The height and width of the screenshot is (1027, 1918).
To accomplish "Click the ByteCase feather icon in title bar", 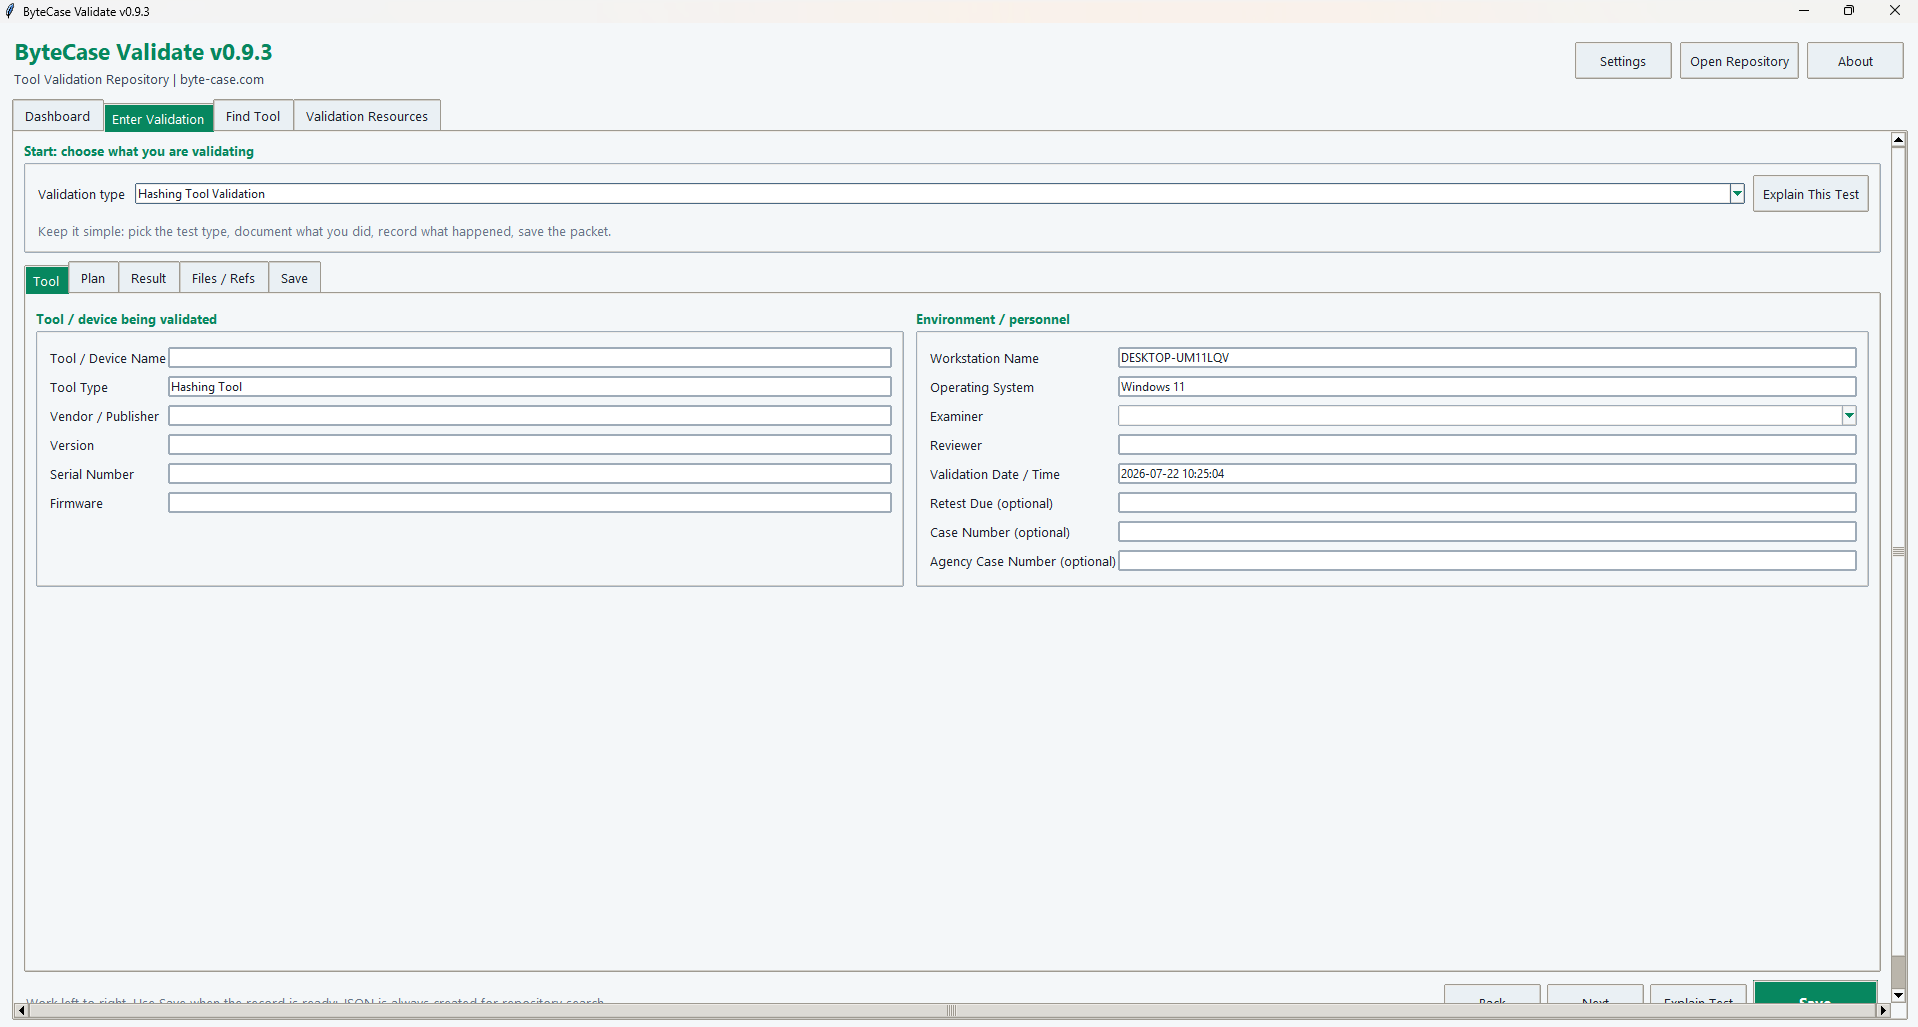I will click(x=10, y=11).
